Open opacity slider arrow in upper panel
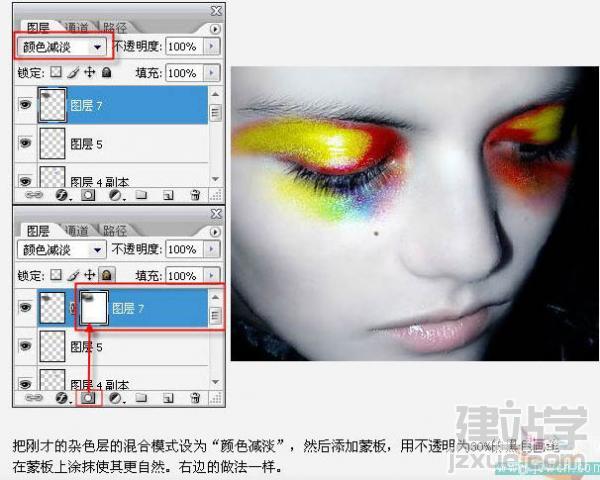 click(x=212, y=46)
